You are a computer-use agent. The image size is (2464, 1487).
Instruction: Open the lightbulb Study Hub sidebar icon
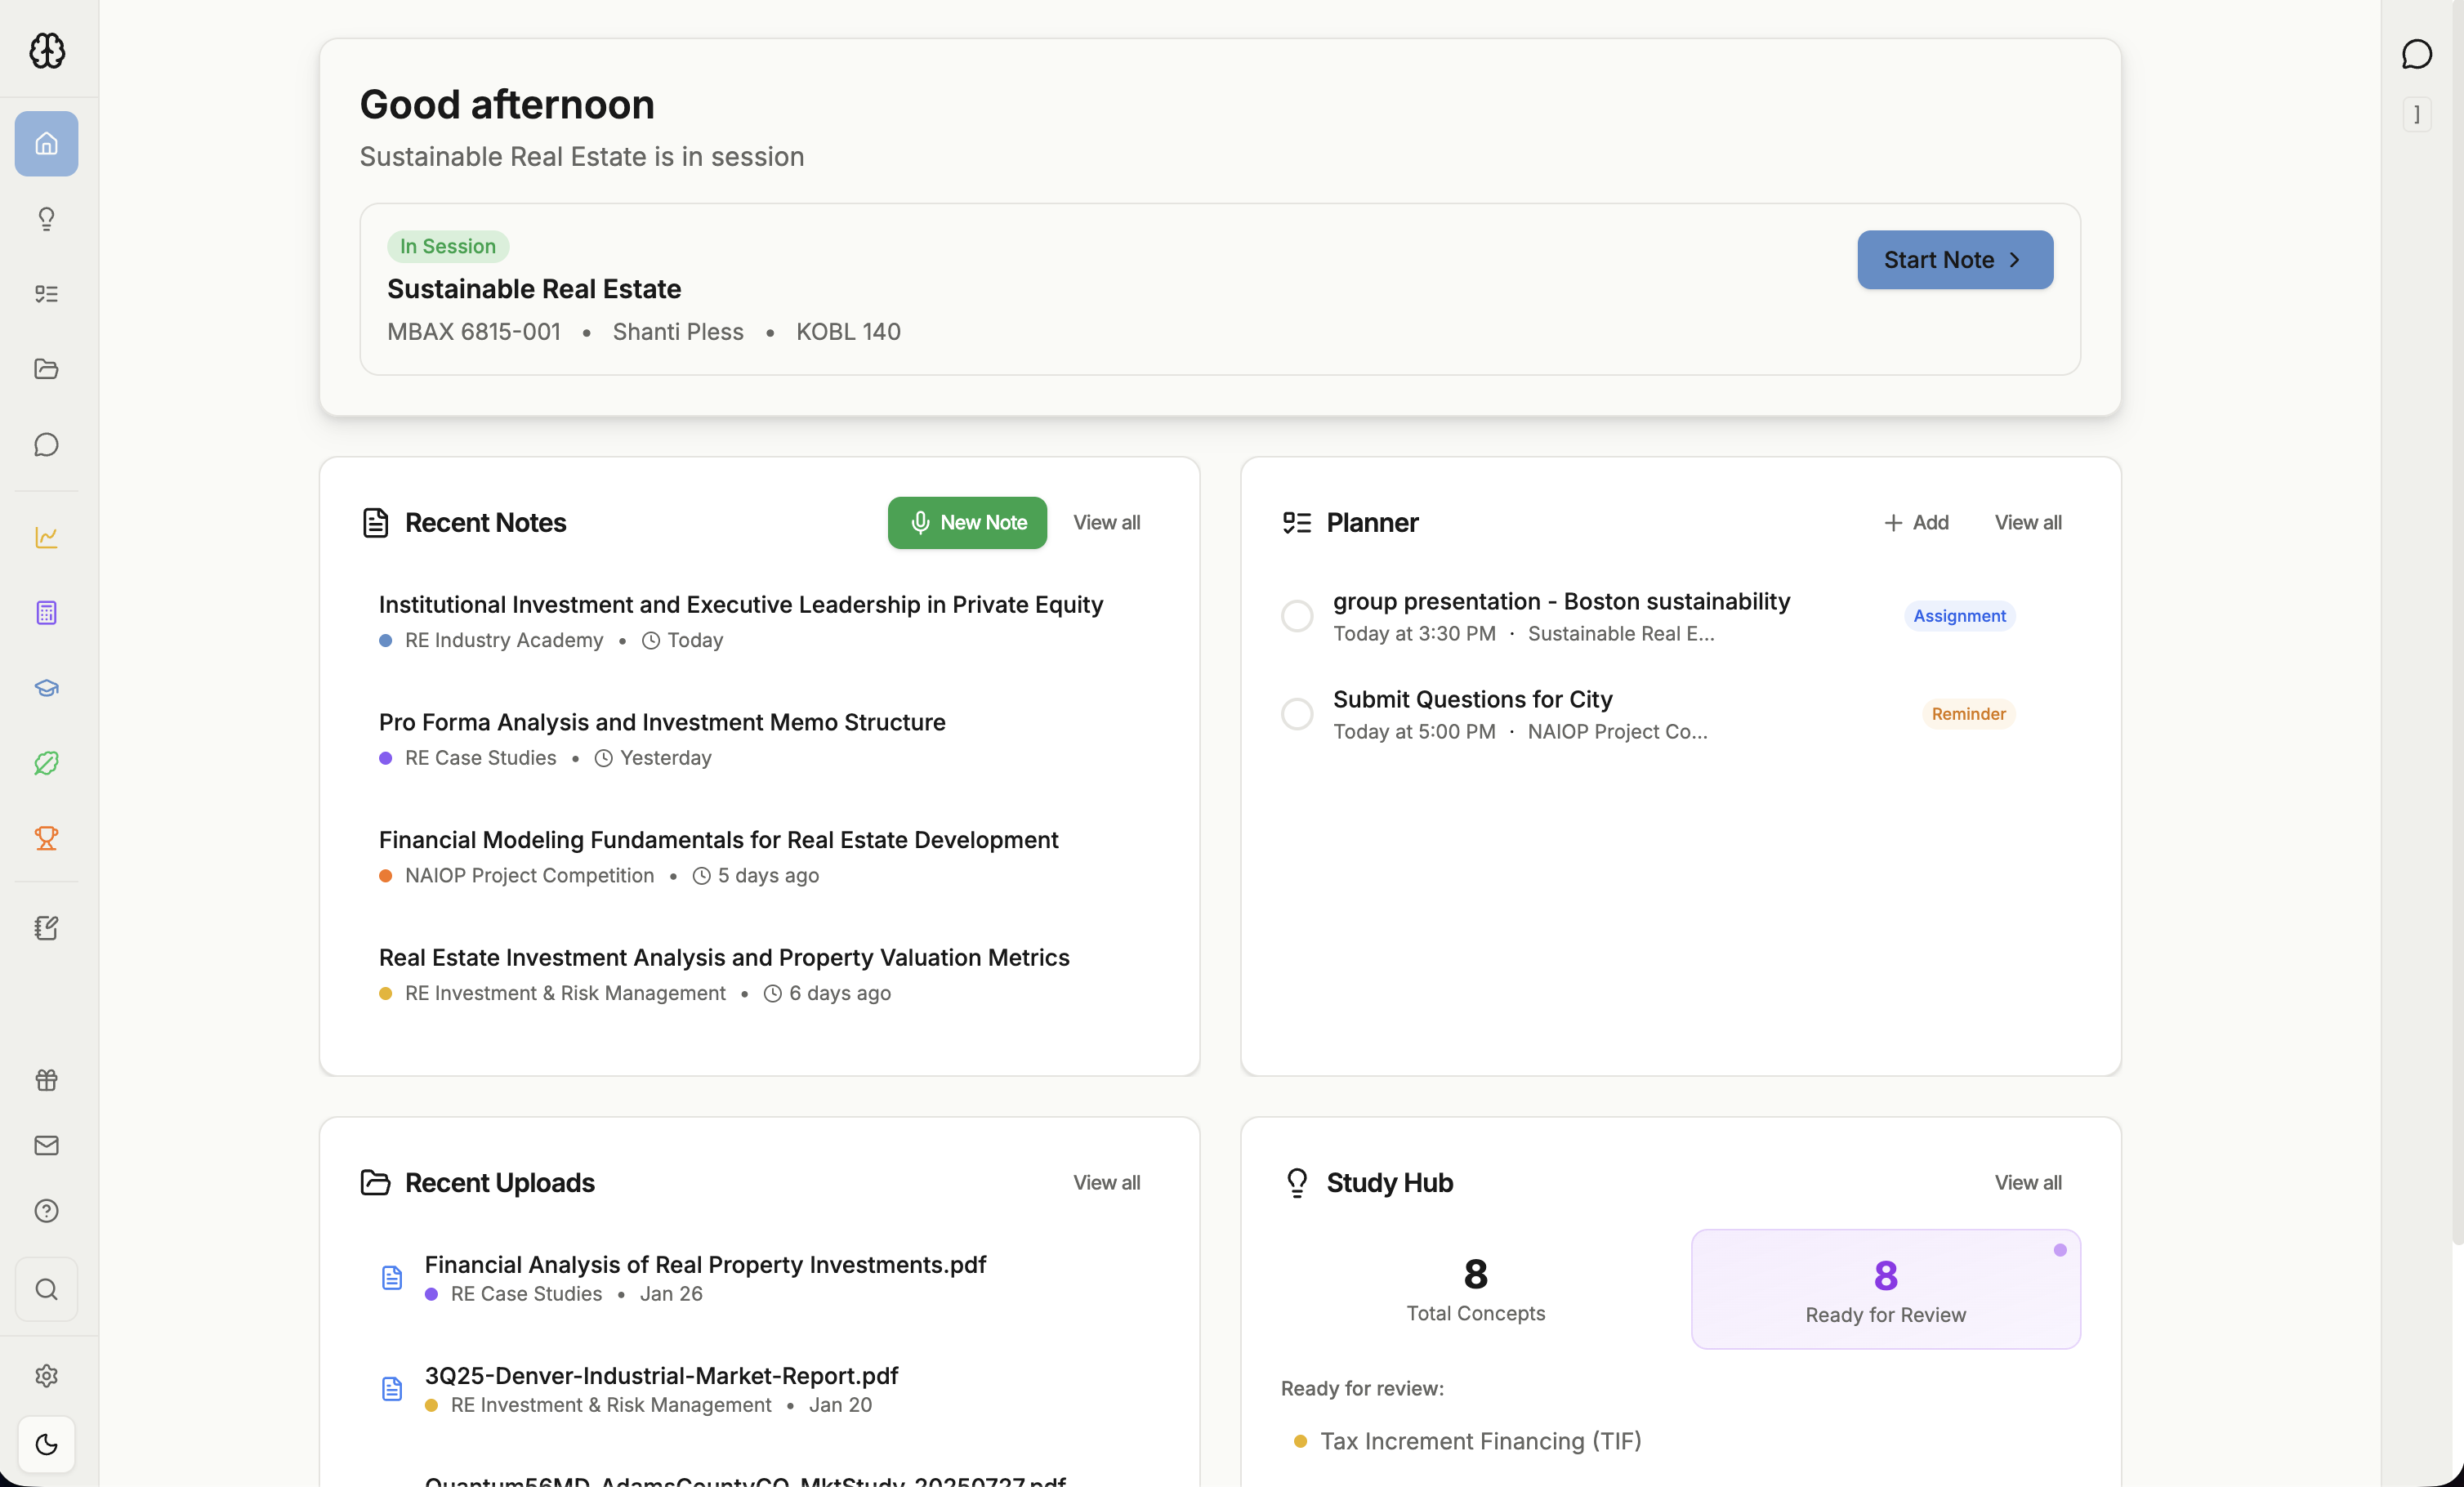(46, 219)
